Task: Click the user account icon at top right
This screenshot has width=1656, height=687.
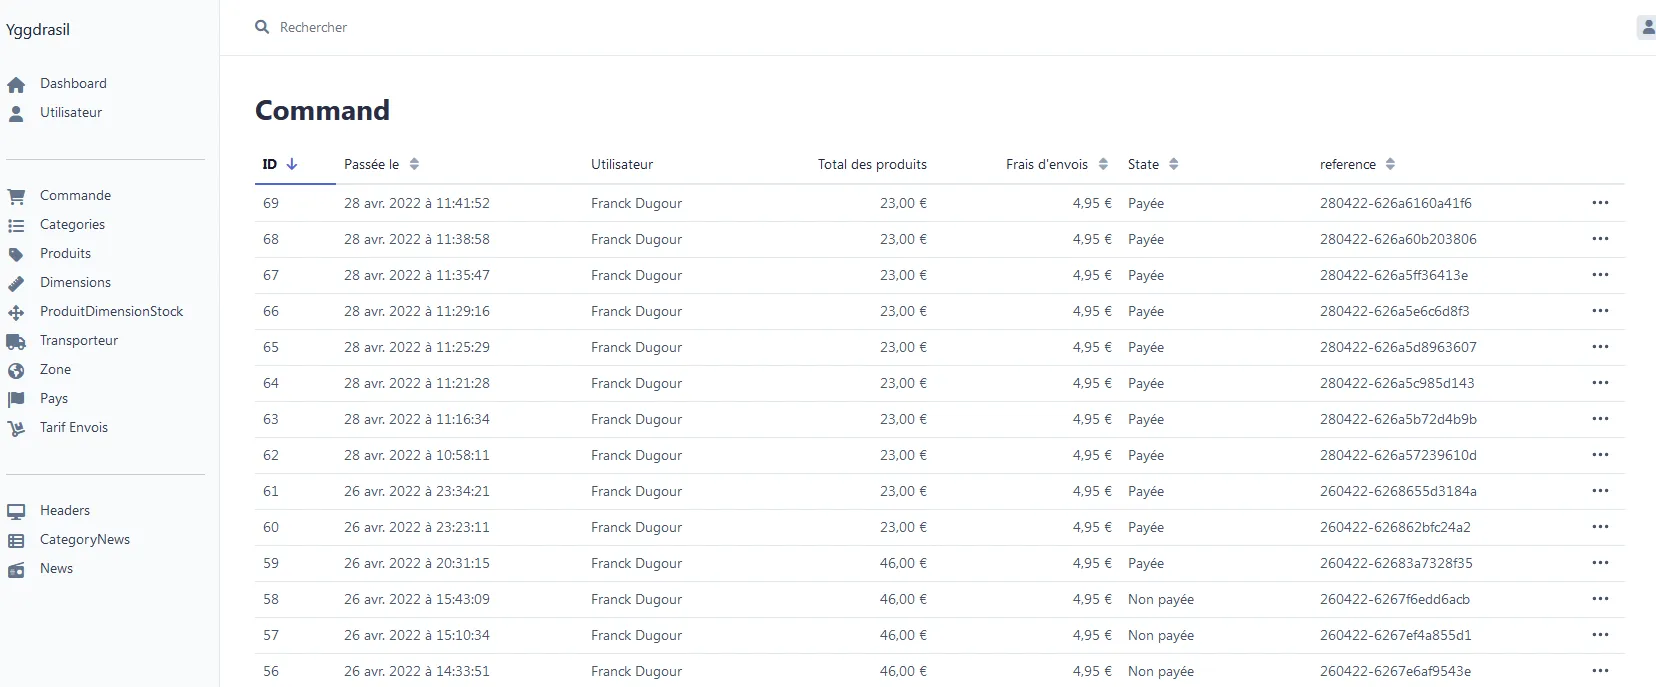Action: (x=1647, y=27)
